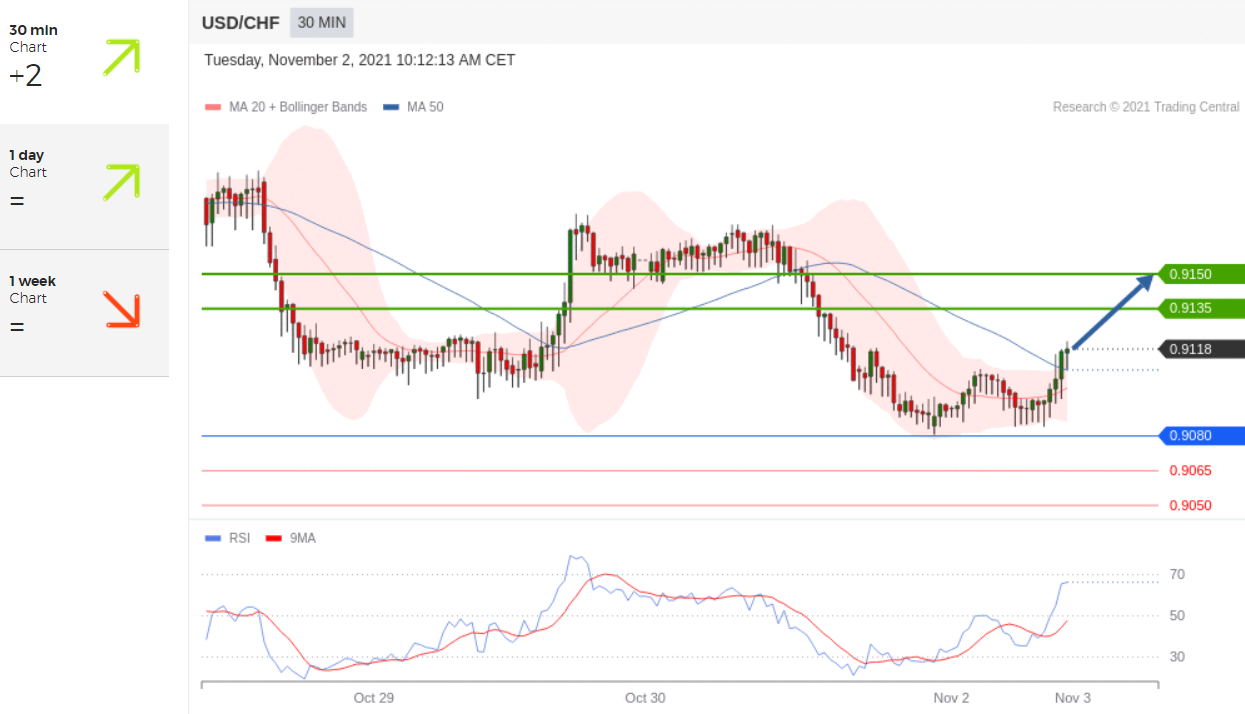Click the 1 week red down arrow icon
Viewport: 1245px width, 714px height.
121,310
